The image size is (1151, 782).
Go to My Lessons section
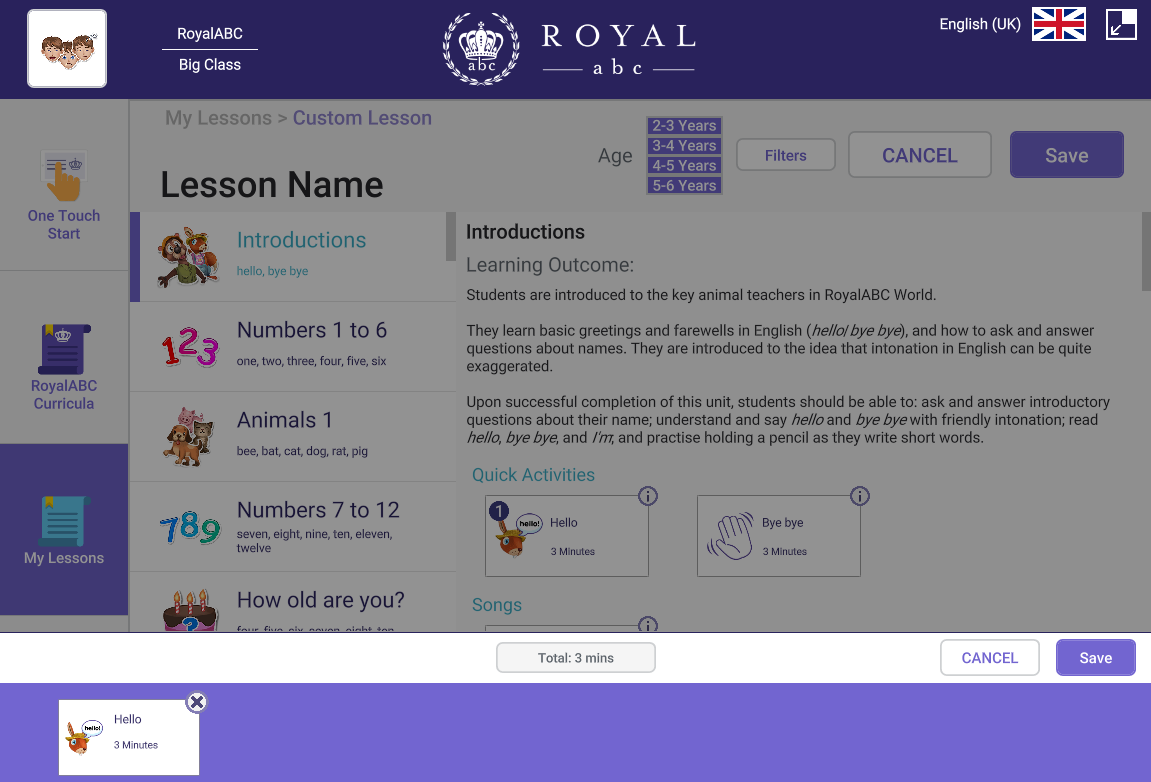tap(64, 529)
